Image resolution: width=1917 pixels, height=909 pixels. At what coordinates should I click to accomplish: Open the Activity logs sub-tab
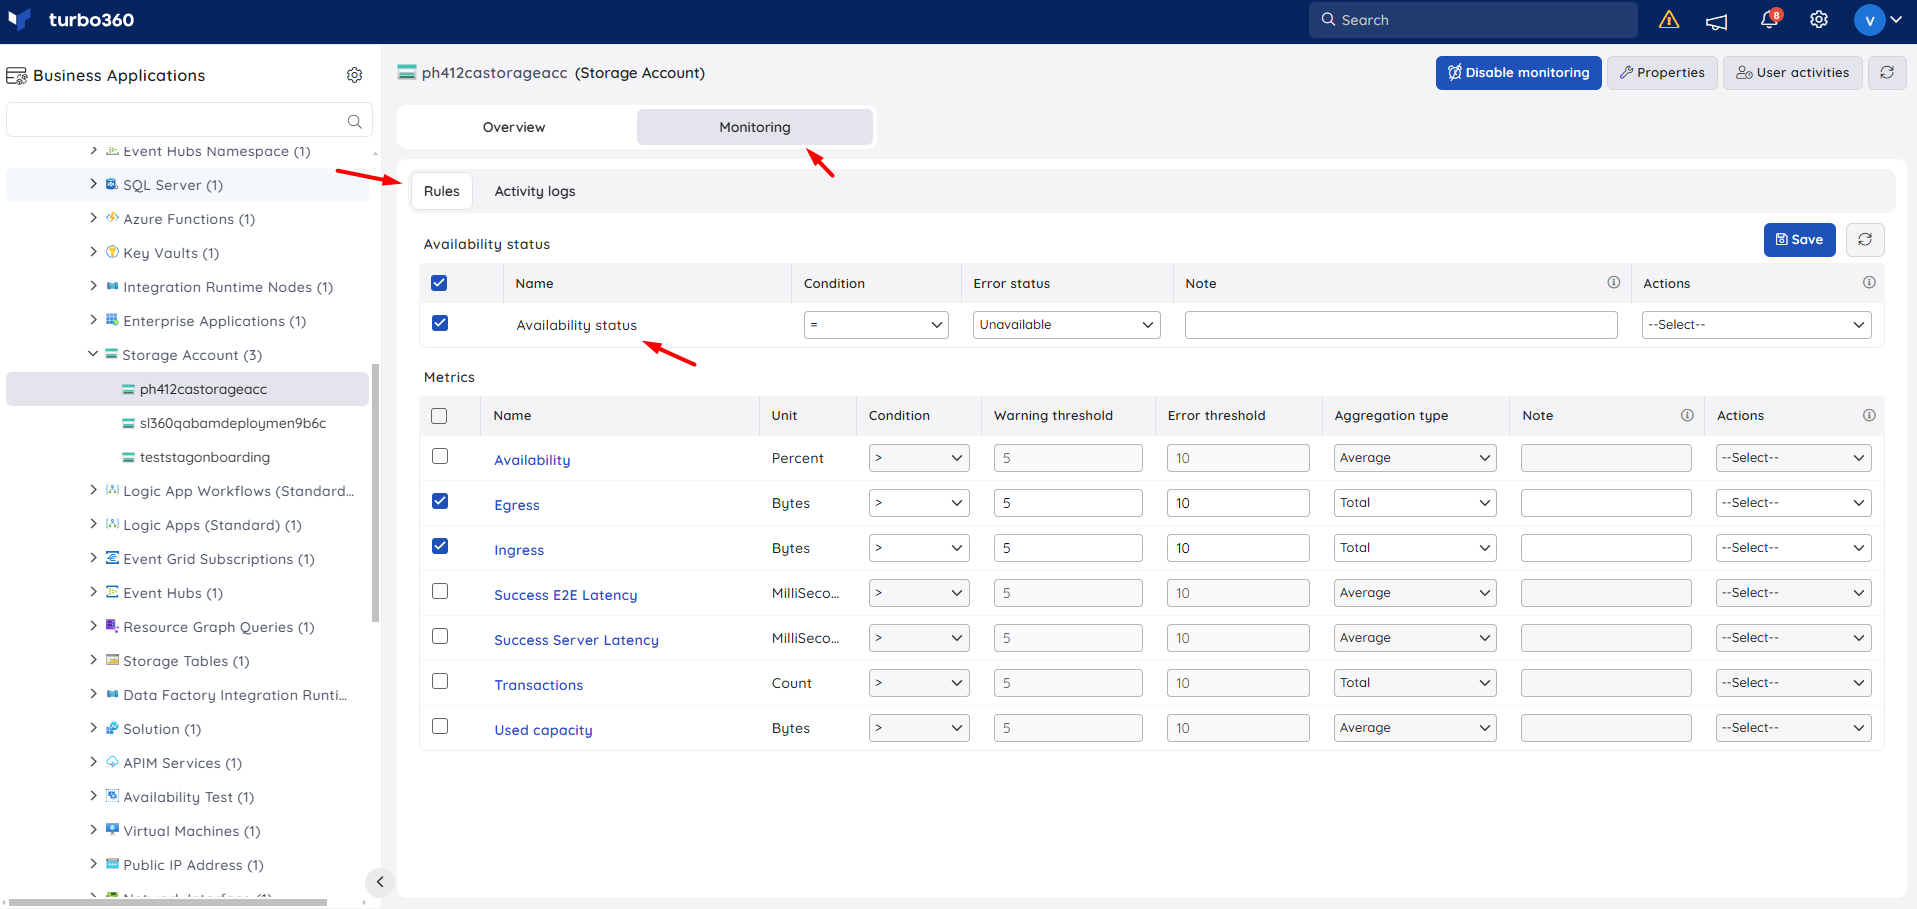535,191
